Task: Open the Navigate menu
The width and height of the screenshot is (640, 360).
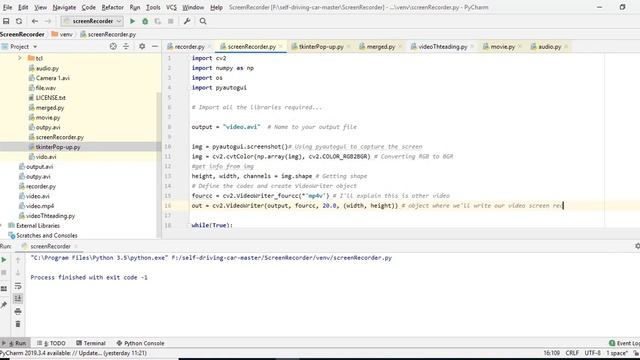Action: click(x=64, y=7)
